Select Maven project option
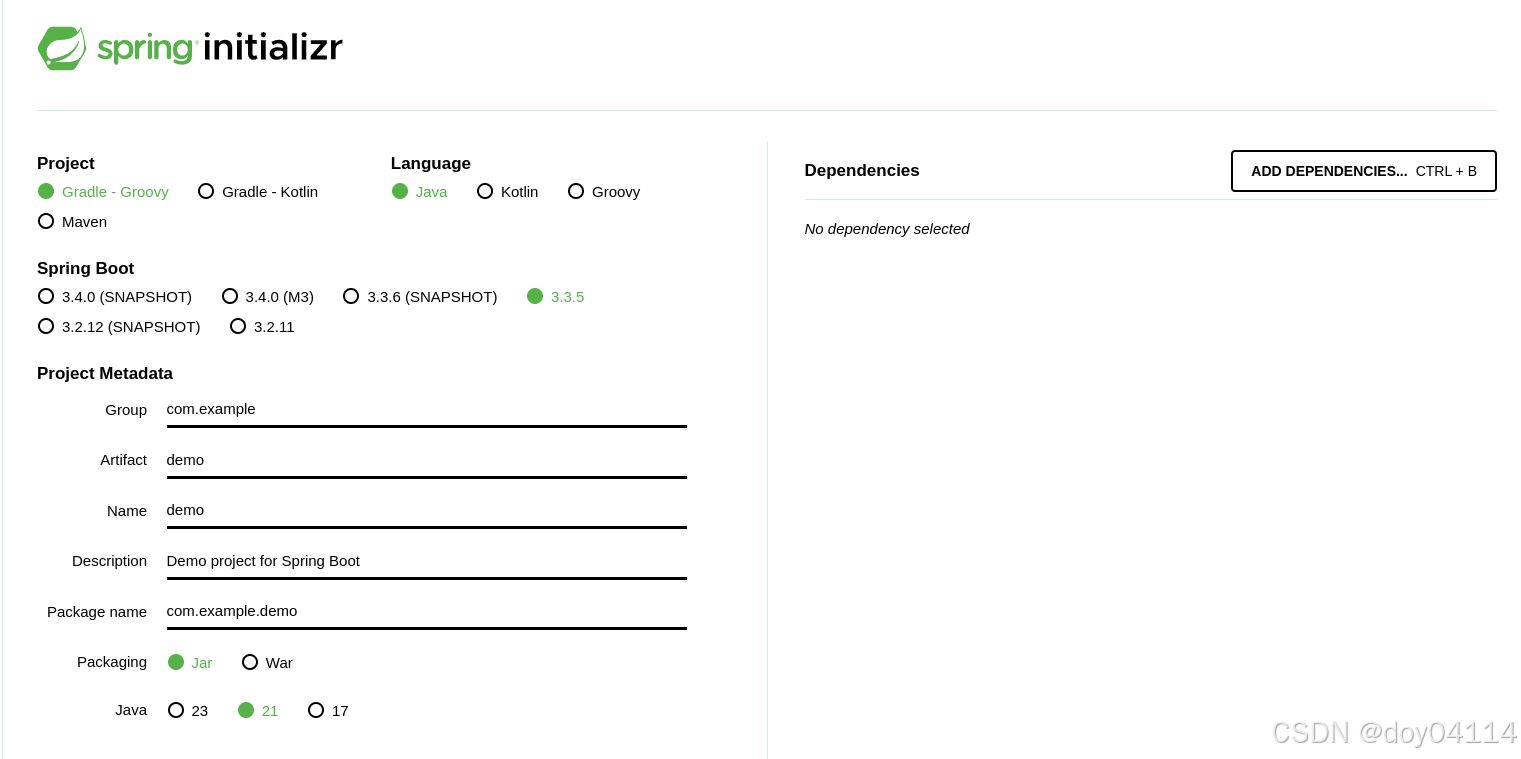 click(x=72, y=221)
